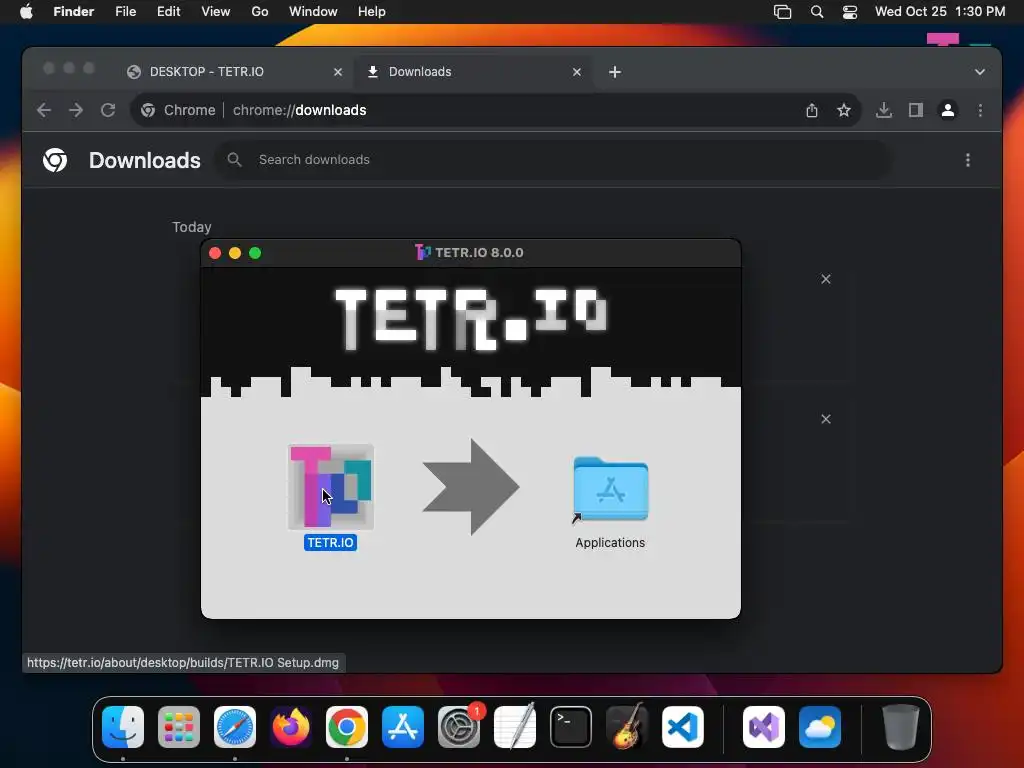Open Finder from the Dock

click(123, 727)
